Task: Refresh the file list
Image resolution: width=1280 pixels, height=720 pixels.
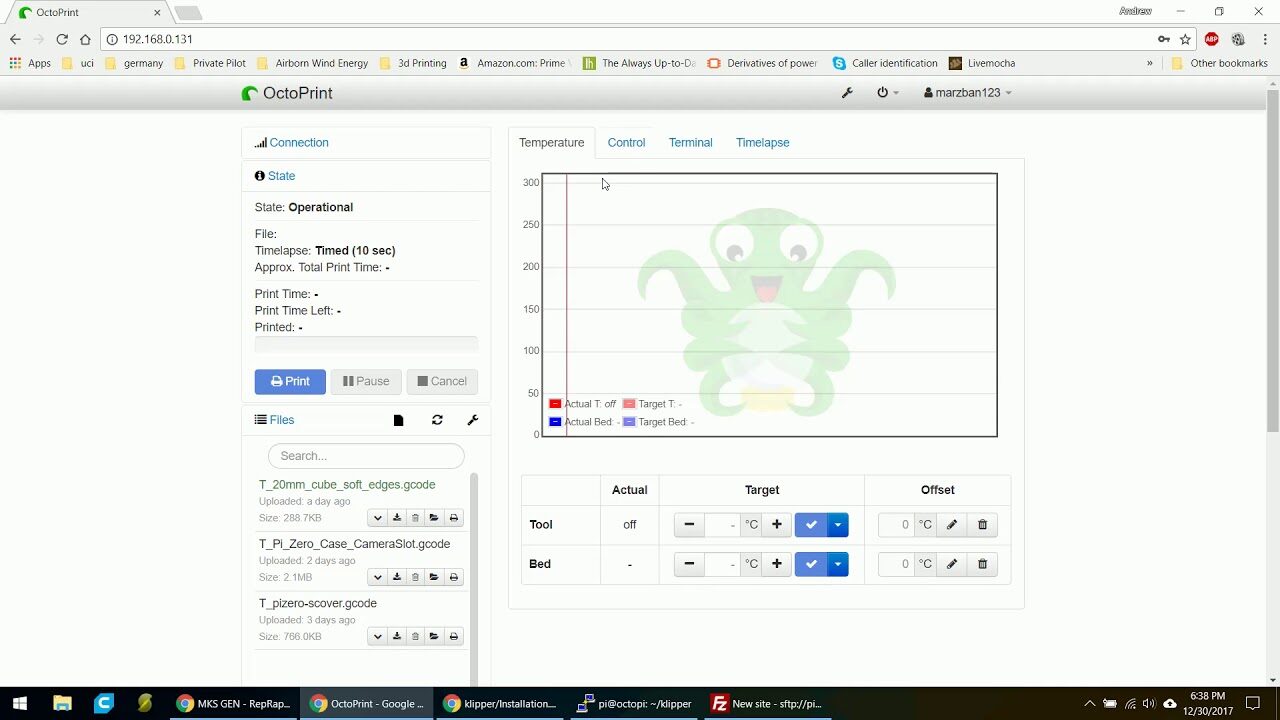Action: [x=437, y=420]
